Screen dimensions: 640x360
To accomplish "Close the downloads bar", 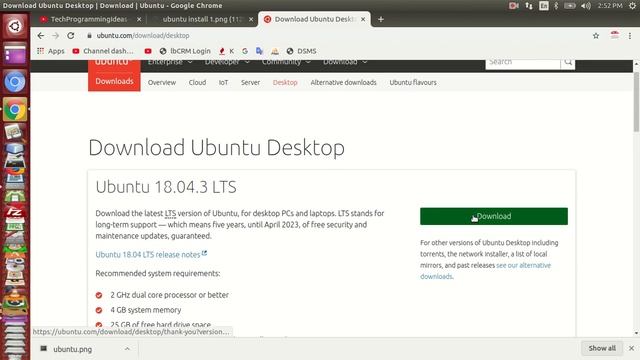I will (631, 348).
